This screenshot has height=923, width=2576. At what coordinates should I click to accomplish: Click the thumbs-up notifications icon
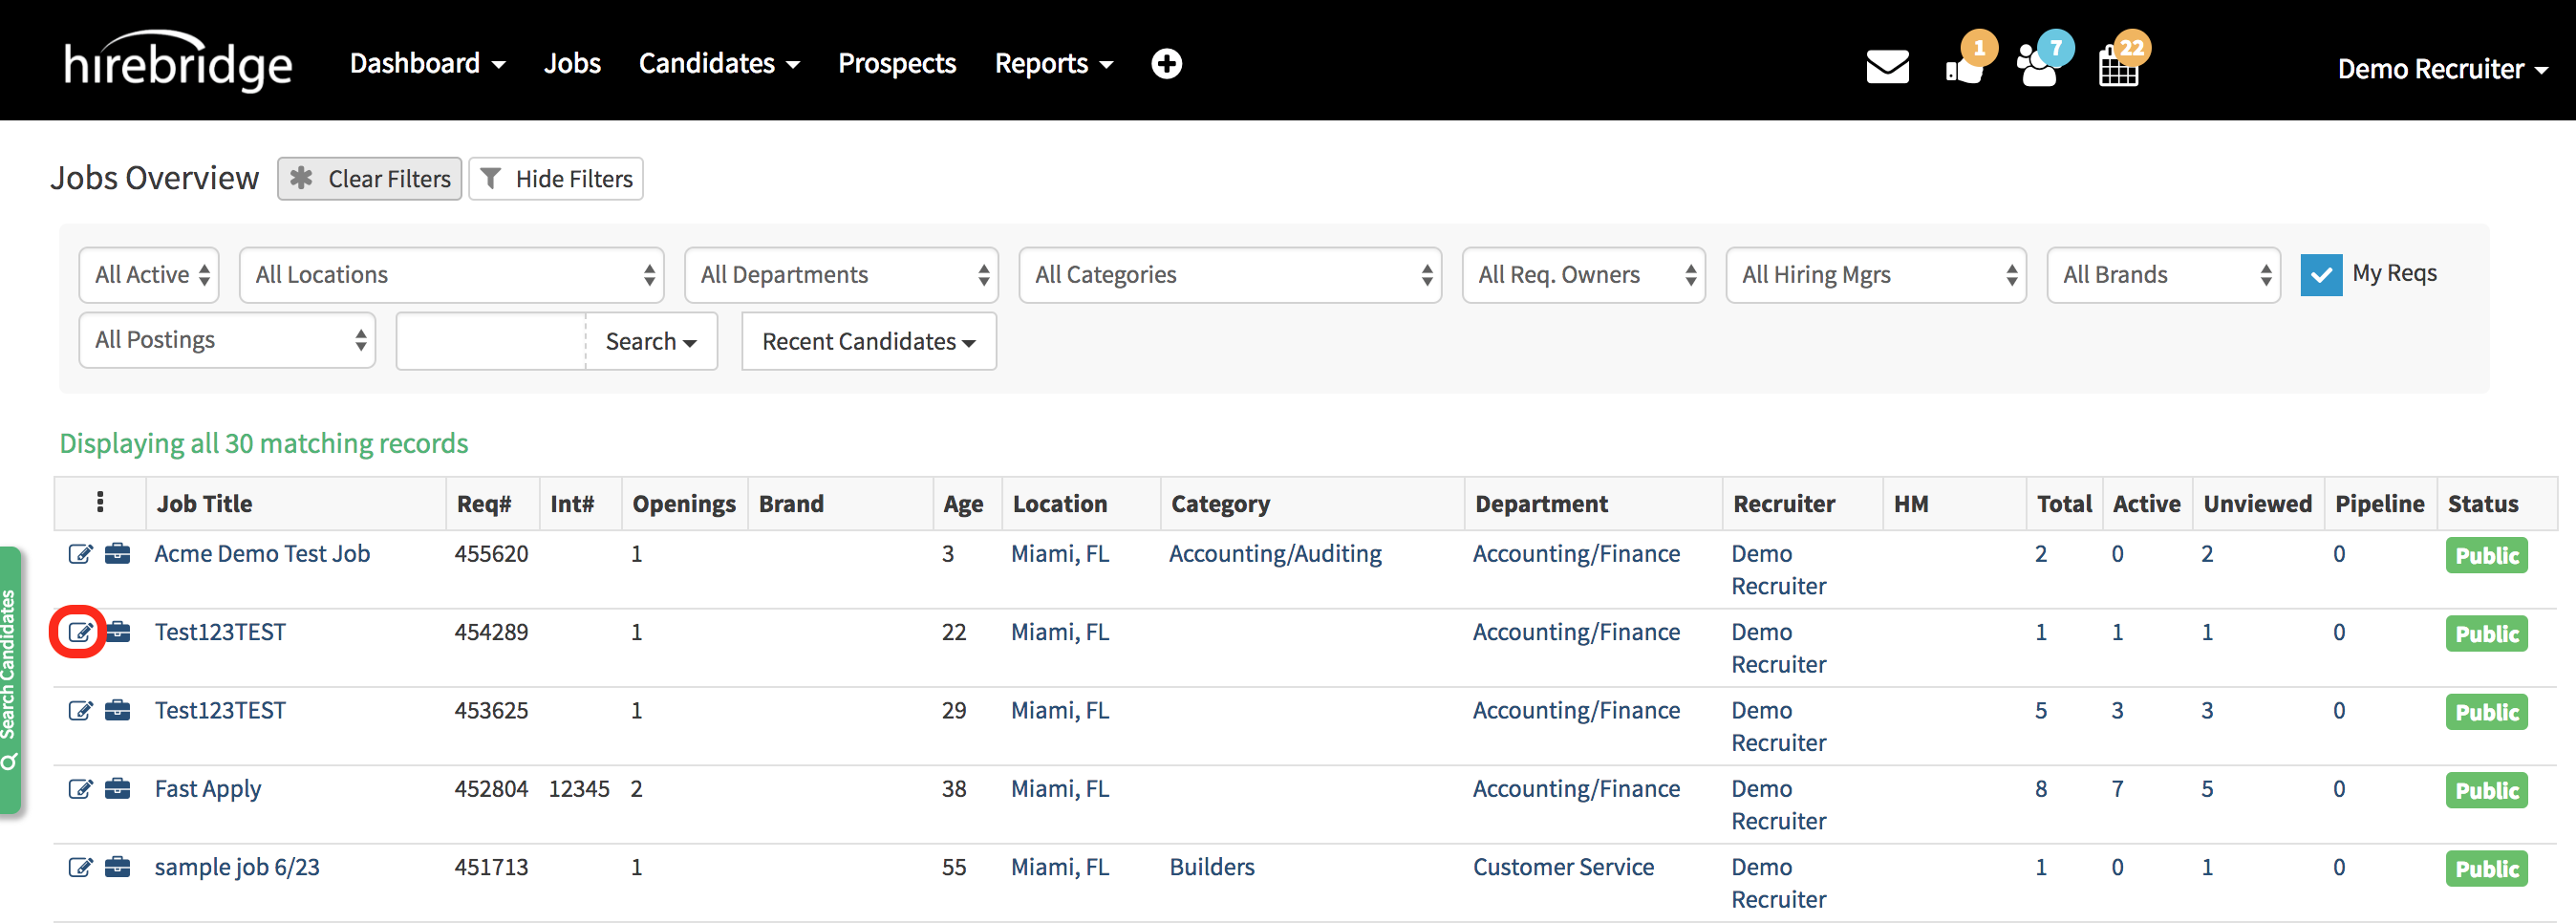tap(1964, 67)
